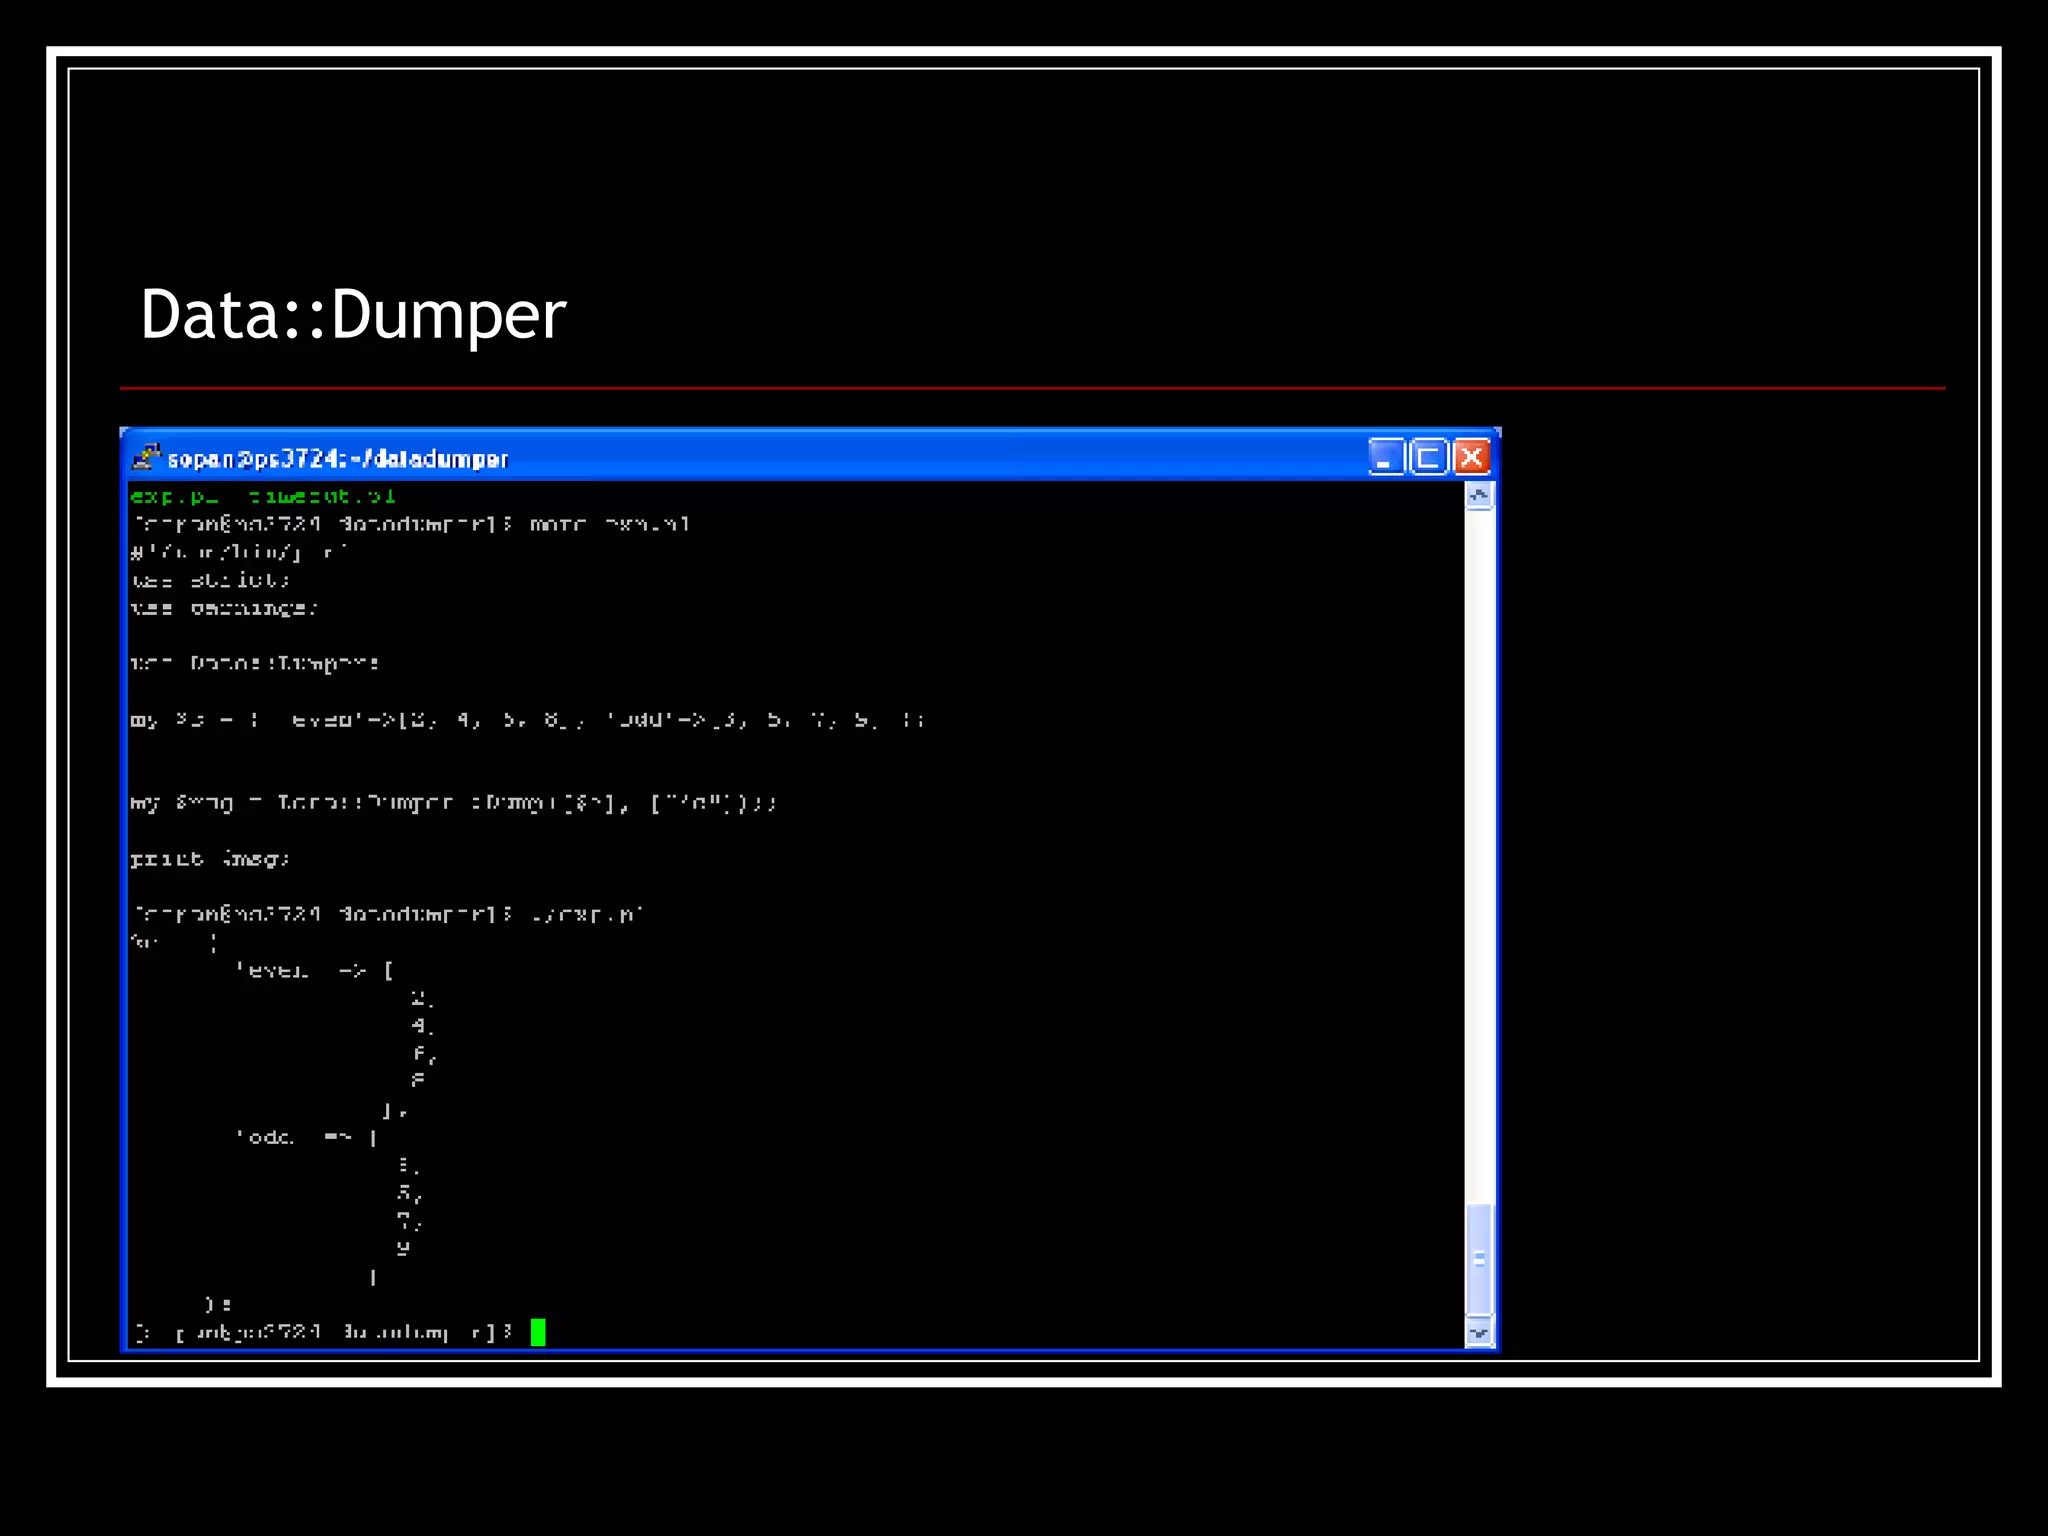This screenshot has width=2048, height=1536.
Task: Click the terminal scrollbar up arrow
Action: pos(1478,496)
